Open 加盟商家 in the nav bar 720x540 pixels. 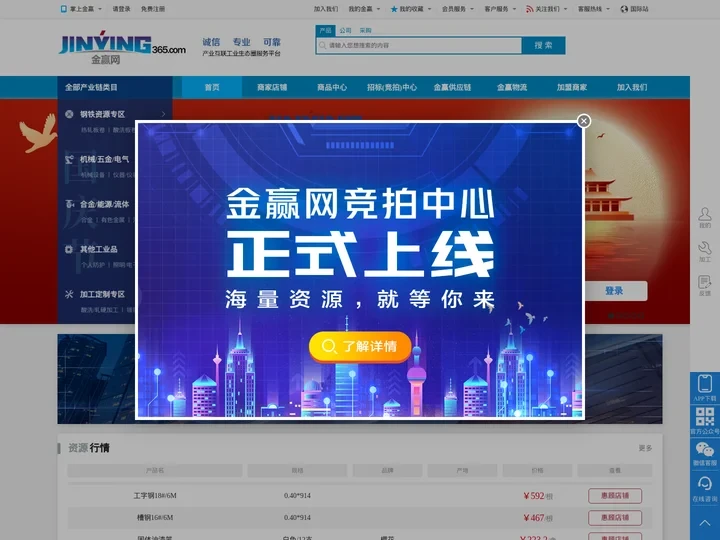tap(572, 87)
